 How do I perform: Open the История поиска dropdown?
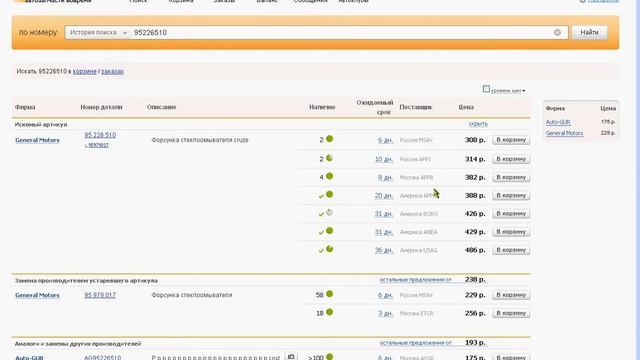click(x=98, y=32)
